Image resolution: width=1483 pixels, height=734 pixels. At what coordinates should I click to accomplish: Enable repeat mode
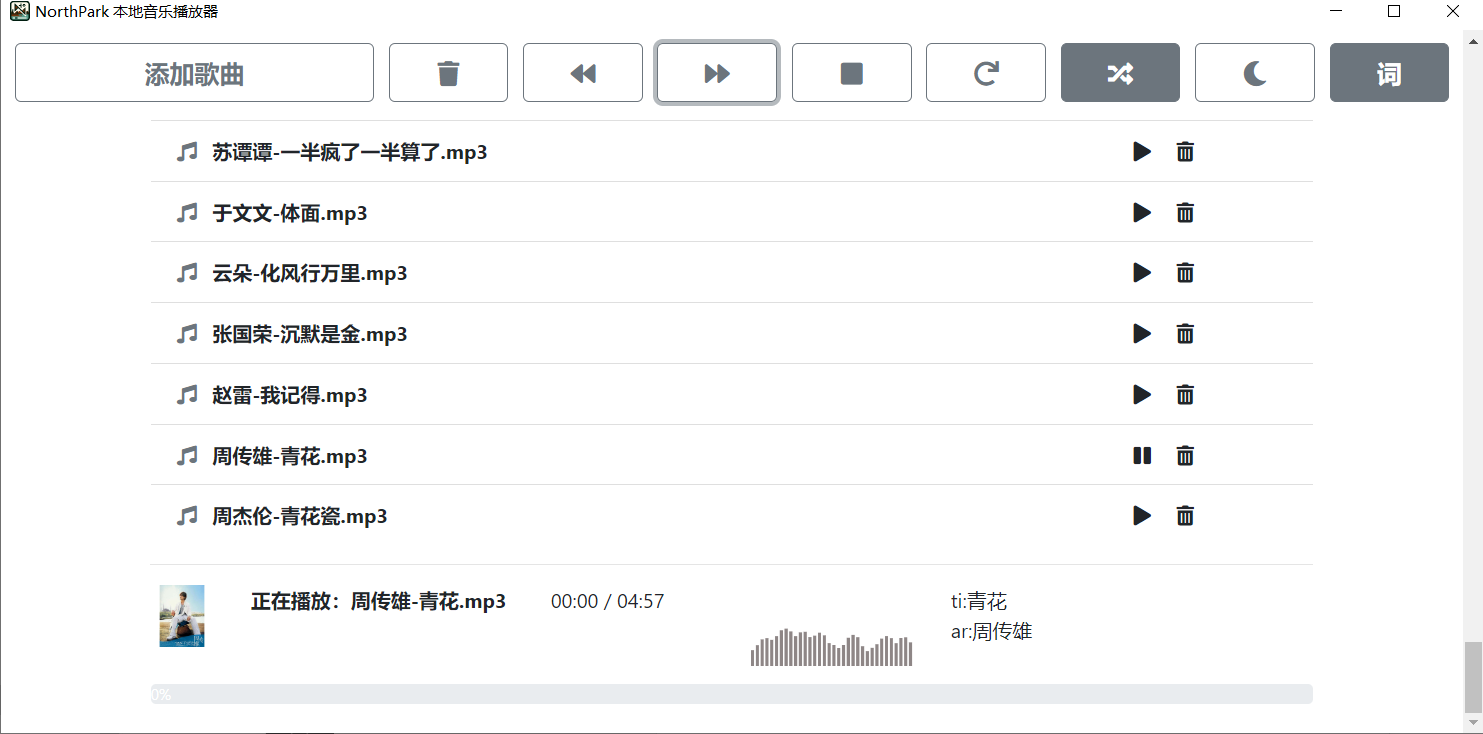click(985, 72)
